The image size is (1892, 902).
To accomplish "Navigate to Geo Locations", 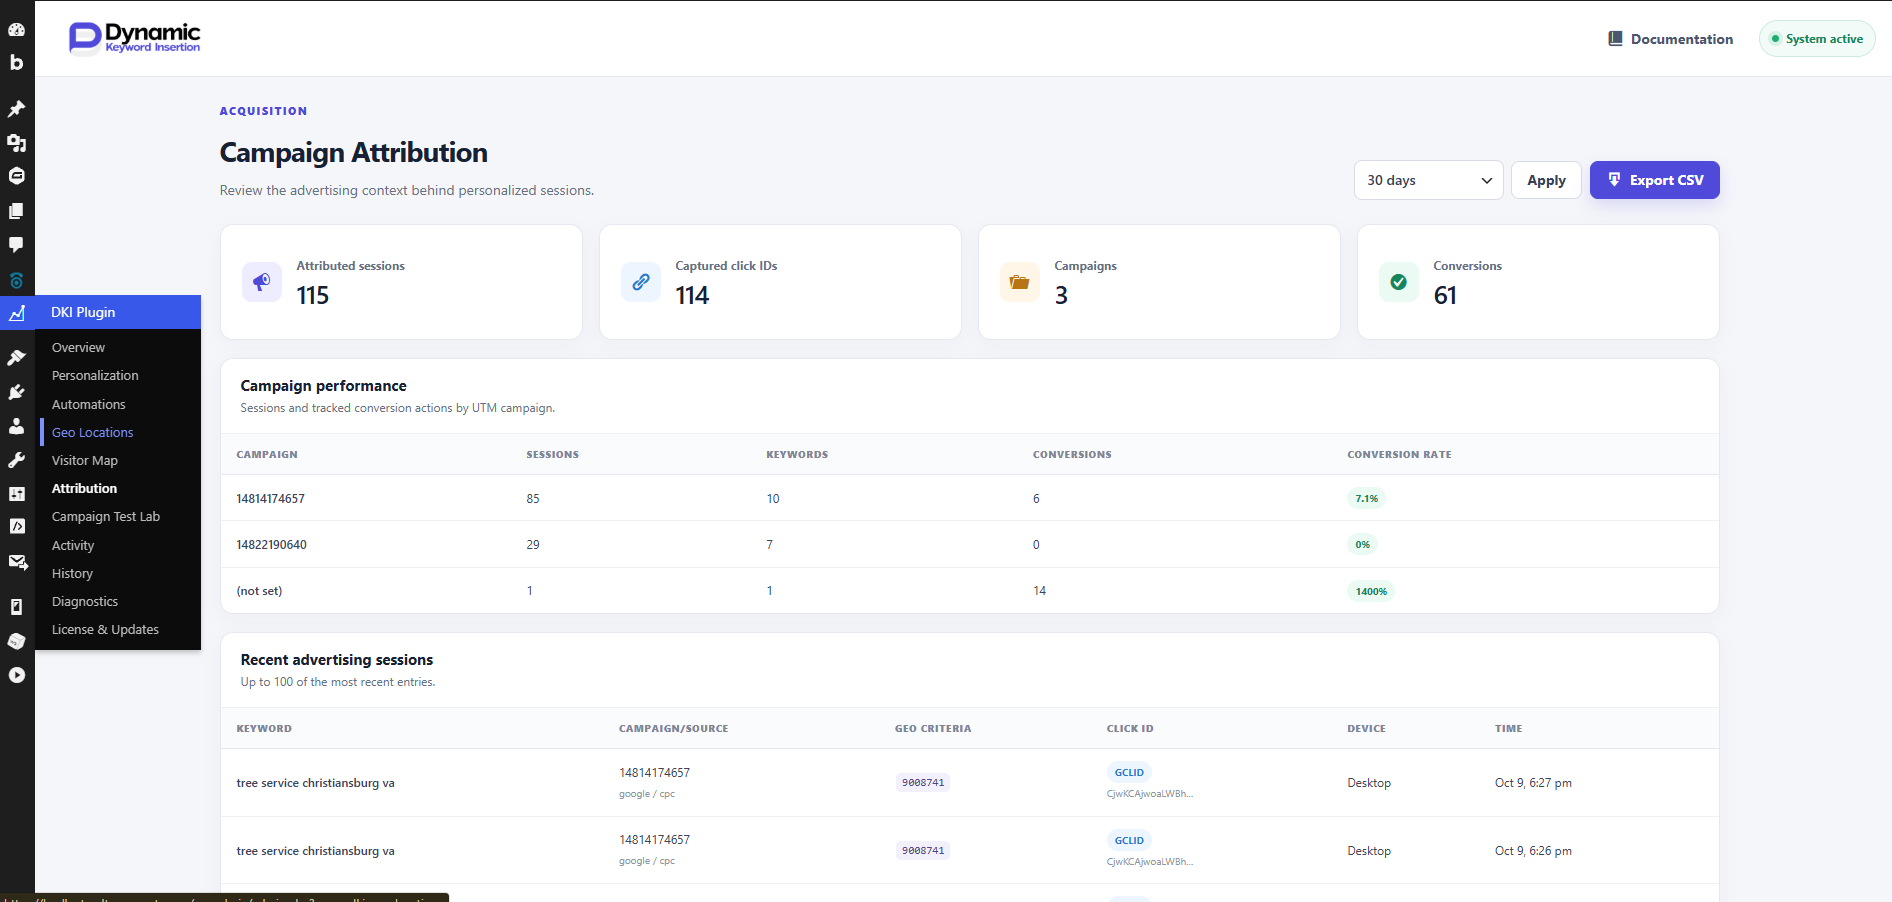I will (92, 432).
